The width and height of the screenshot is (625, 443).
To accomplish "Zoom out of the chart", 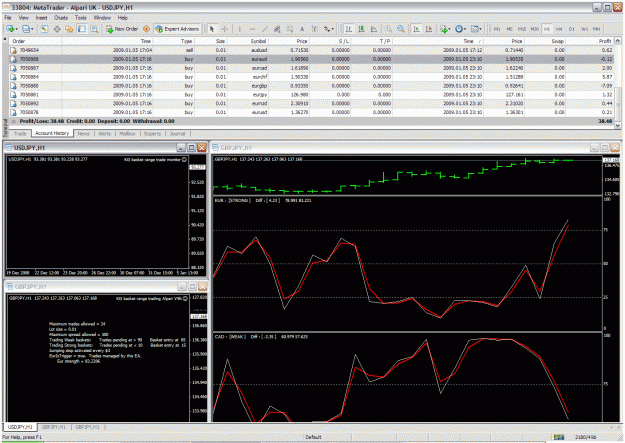I will point(401,29).
